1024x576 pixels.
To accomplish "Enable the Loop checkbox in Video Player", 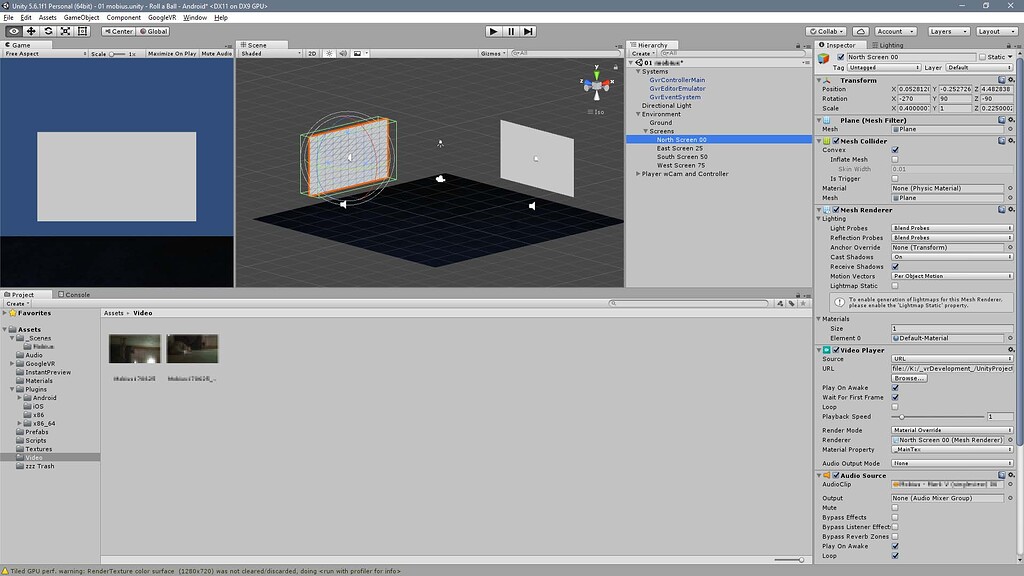I will pyautogui.click(x=895, y=406).
